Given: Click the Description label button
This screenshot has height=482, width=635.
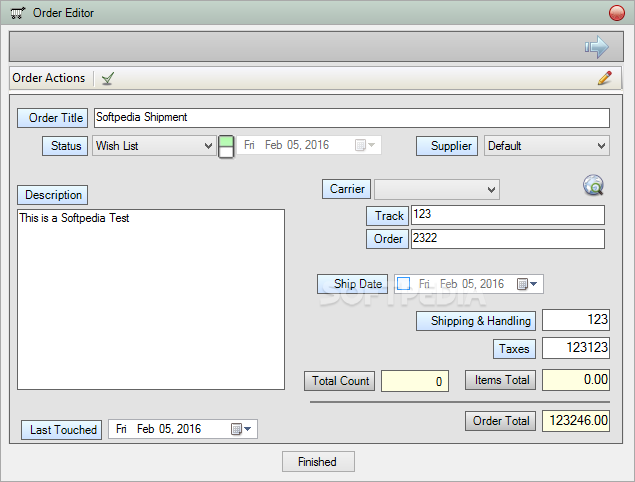Looking at the screenshot, I should click(x=53, y=195).
